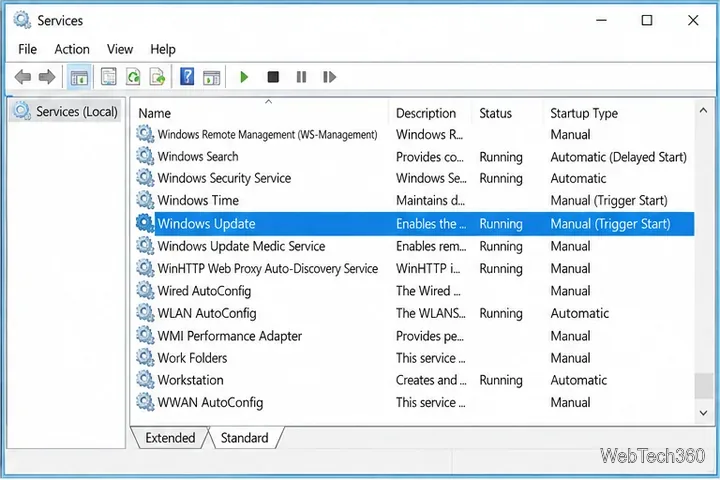Click 'The WLANS...' description cell
Viewport: 720px width, 480px height.
[x=431, y=313]
